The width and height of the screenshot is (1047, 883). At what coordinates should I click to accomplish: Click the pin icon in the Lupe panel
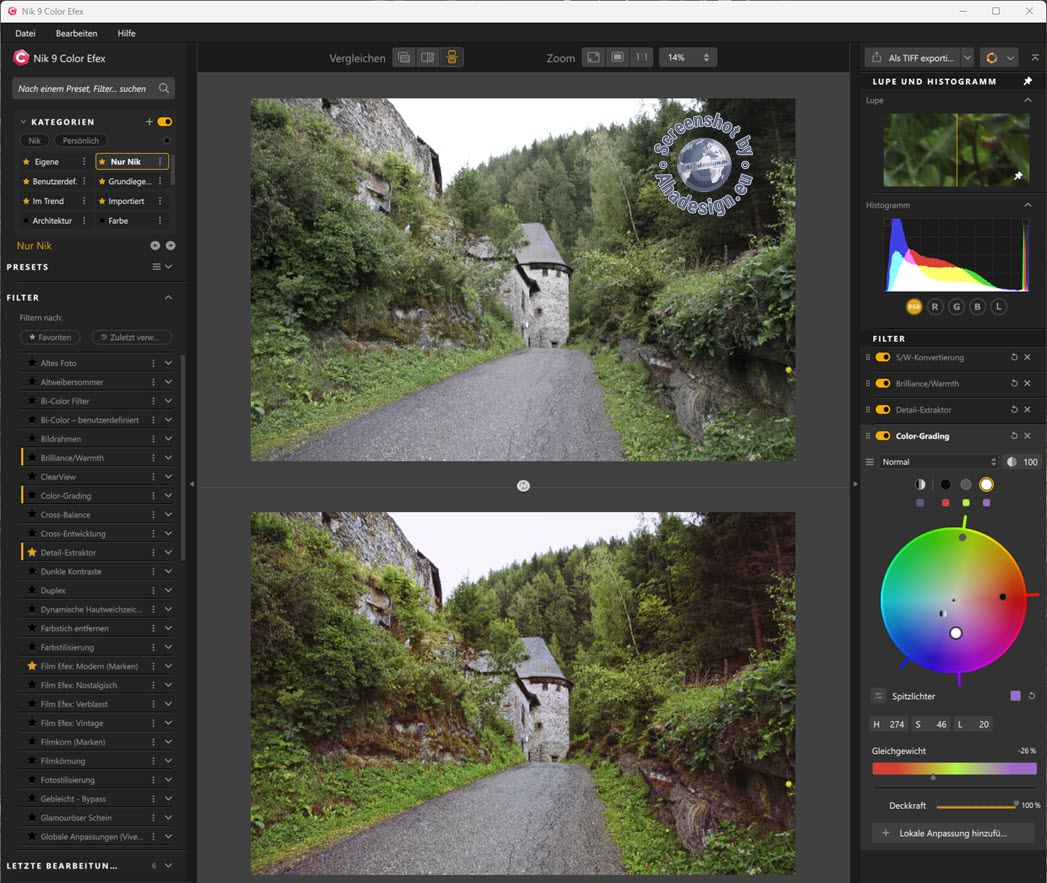pyautogui.click(x=1019, y=175)
